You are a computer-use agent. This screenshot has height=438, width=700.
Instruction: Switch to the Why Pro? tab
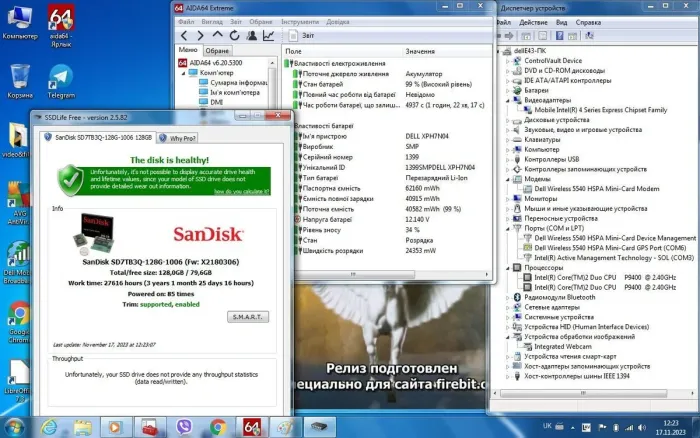coord(181,138)
